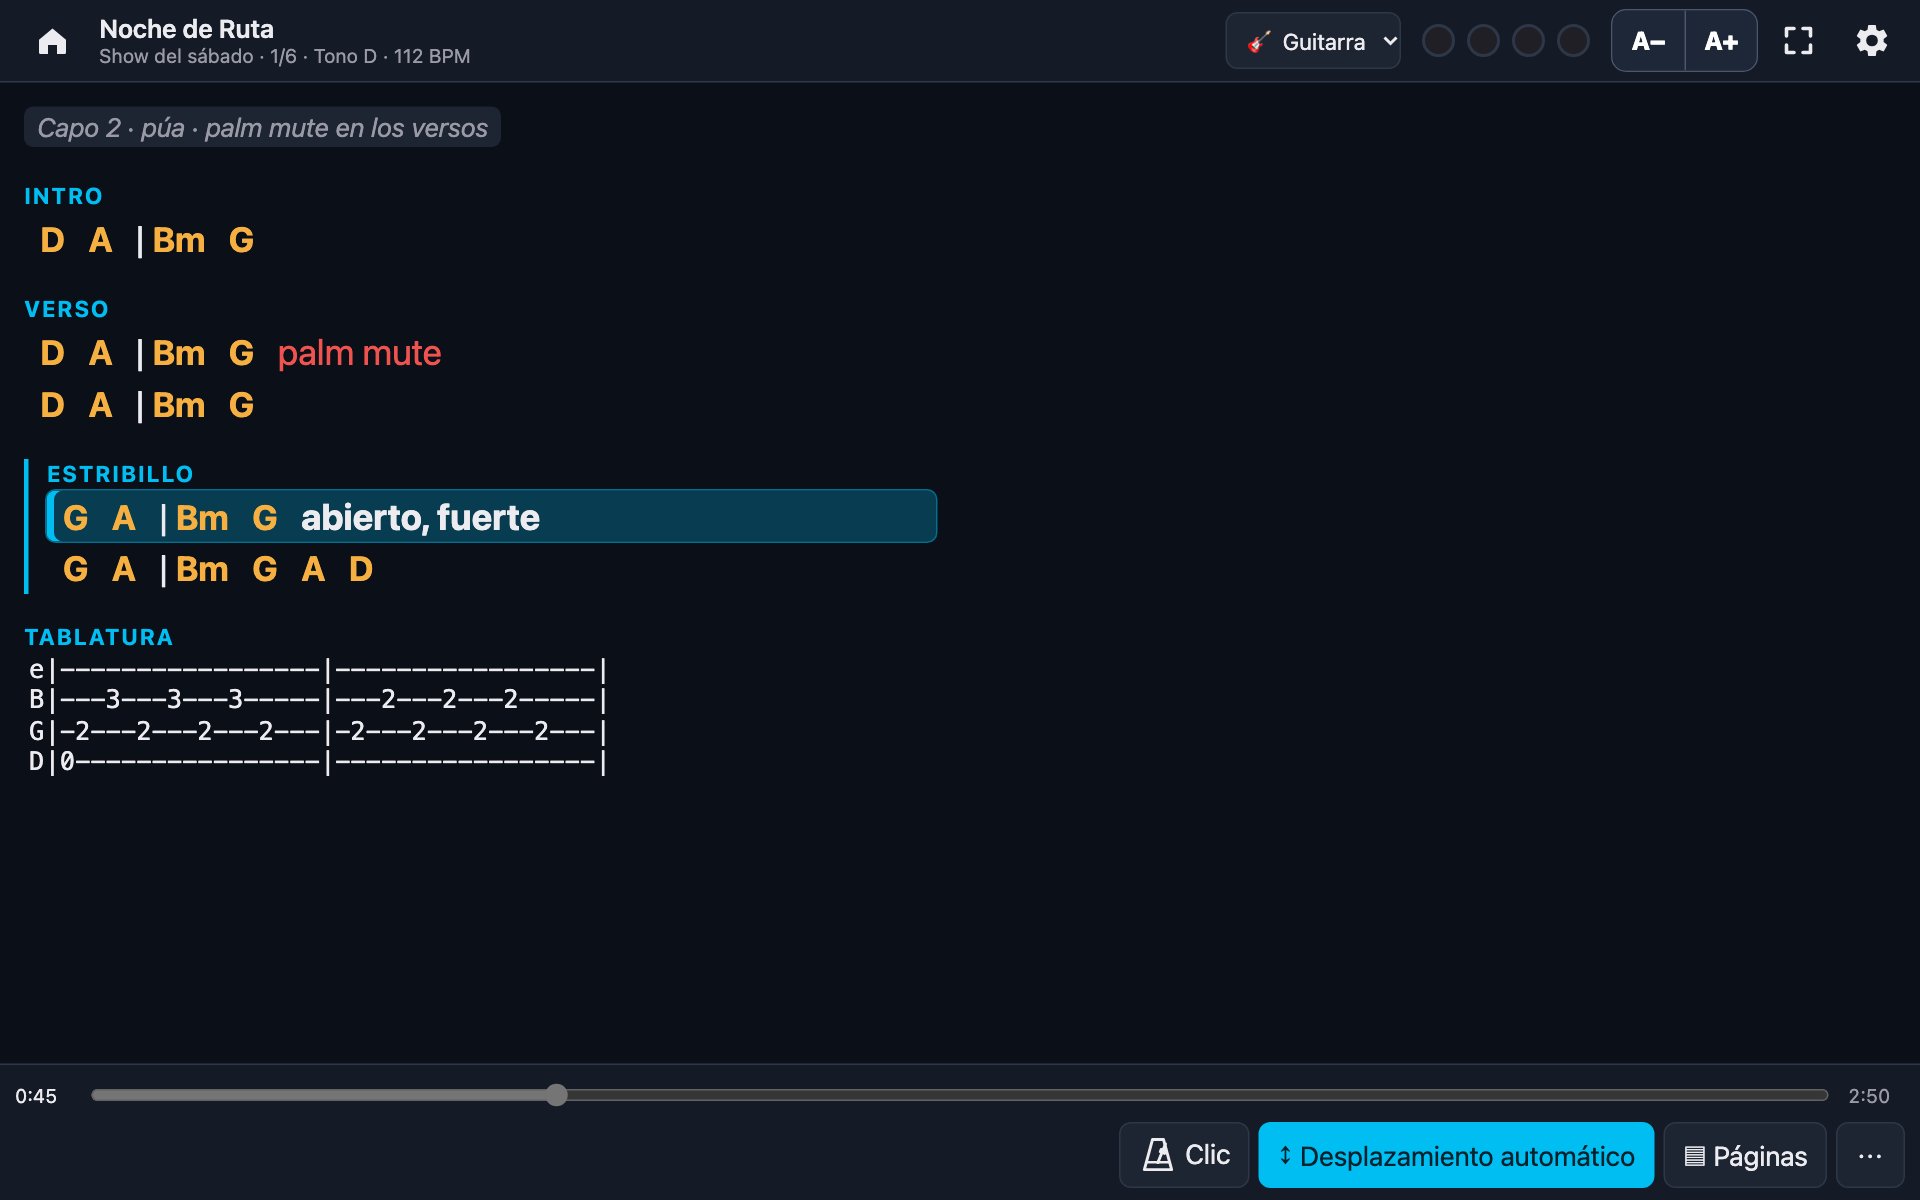Click the B string line of the tablature
This screenshot has width=1920, height=1200.
(318, 699)
